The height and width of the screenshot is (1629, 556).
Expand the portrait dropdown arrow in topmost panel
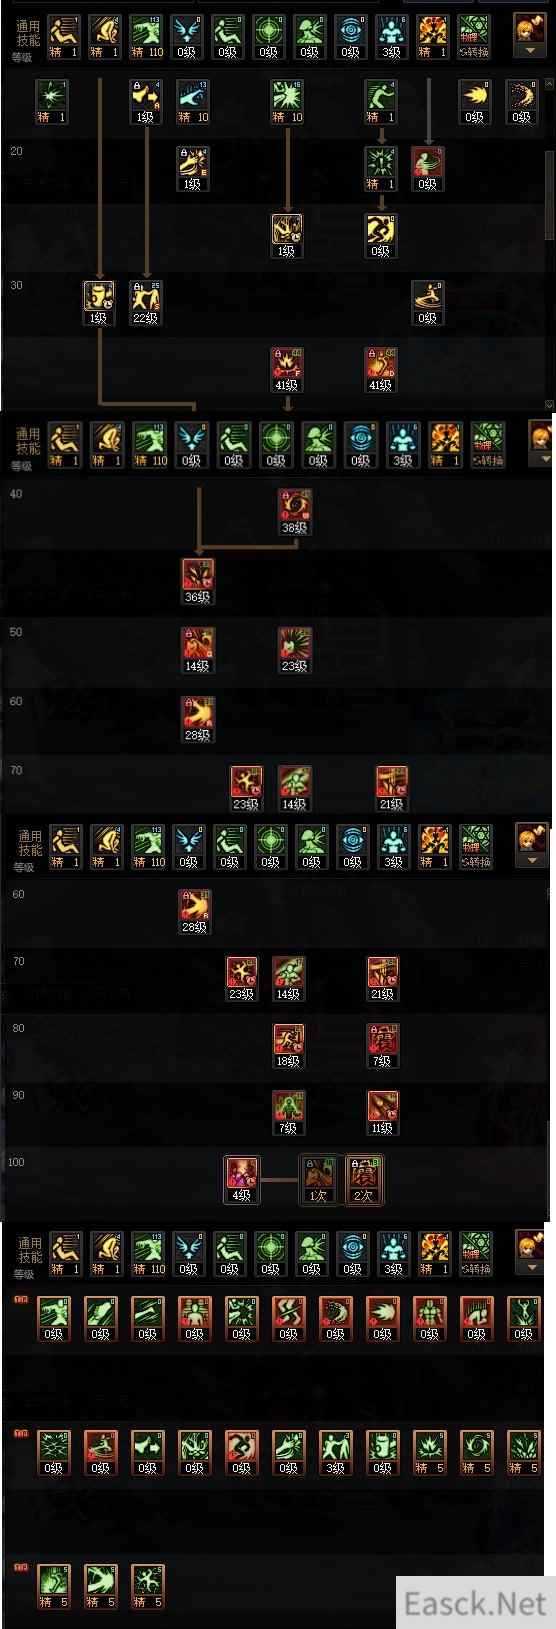point(530,48)
